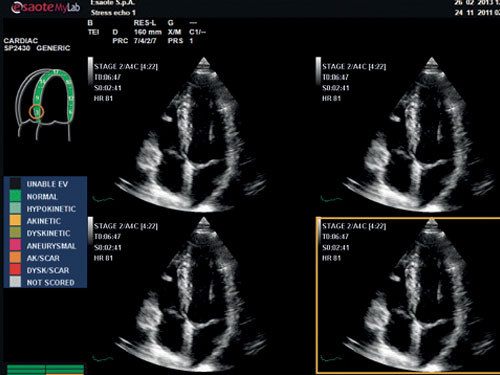Image resolution: width=500 pixels, height=375 pixels.
Task: Choose the NORMAL green score swatch
Action: click(x=15, y=196)
